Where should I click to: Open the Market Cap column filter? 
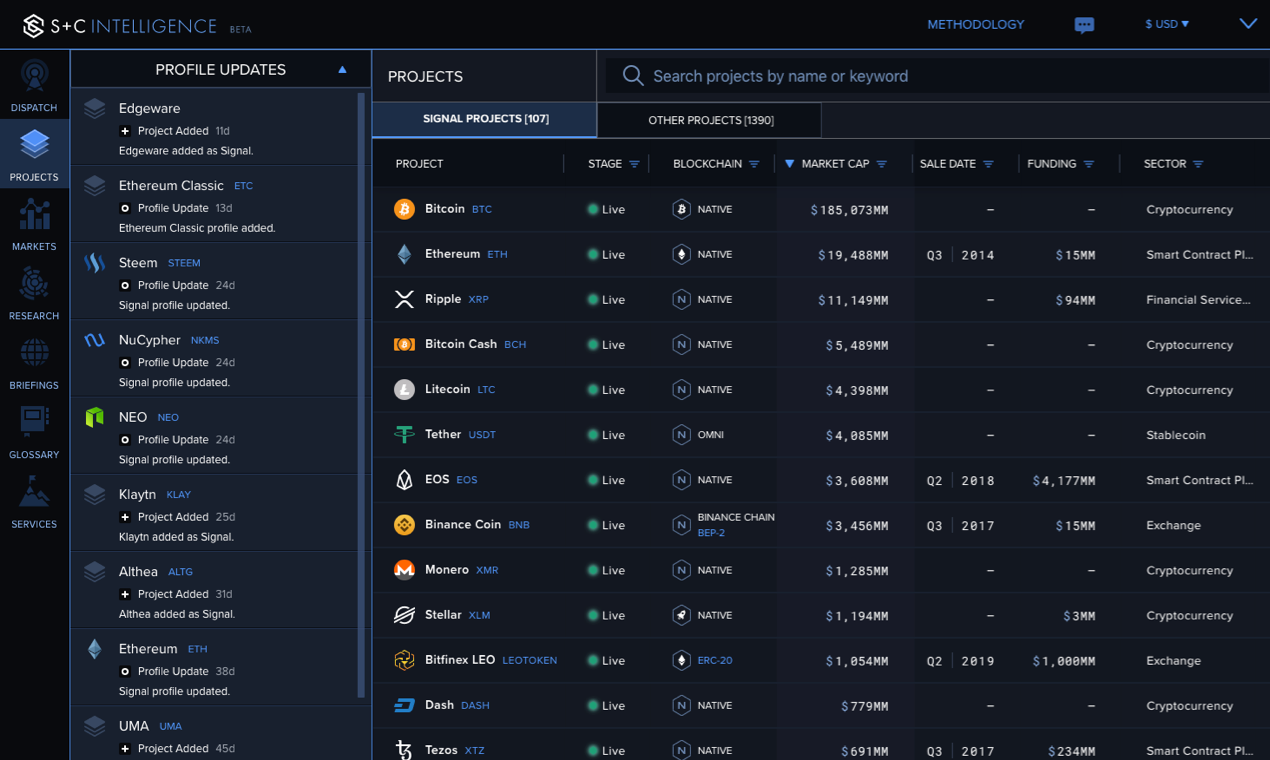tap(881, 164)
